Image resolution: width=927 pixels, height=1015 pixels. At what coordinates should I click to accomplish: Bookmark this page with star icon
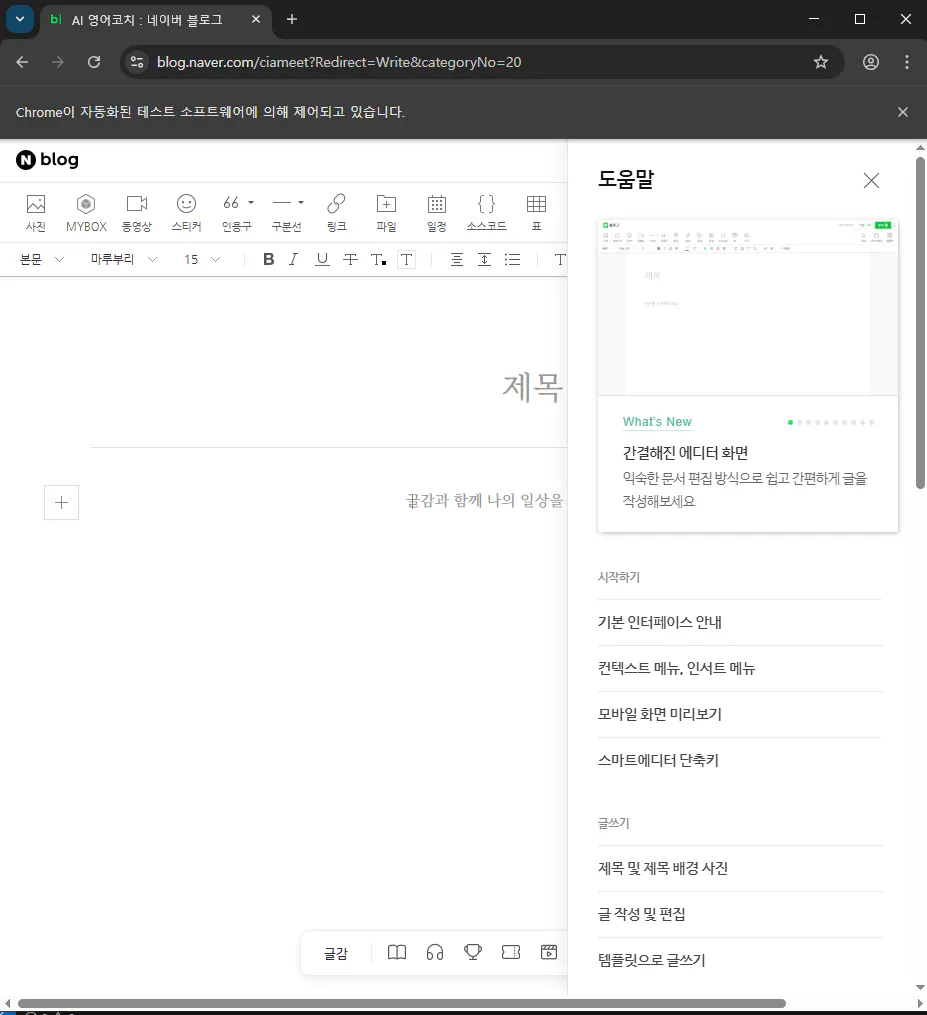(x=821, y=62)
